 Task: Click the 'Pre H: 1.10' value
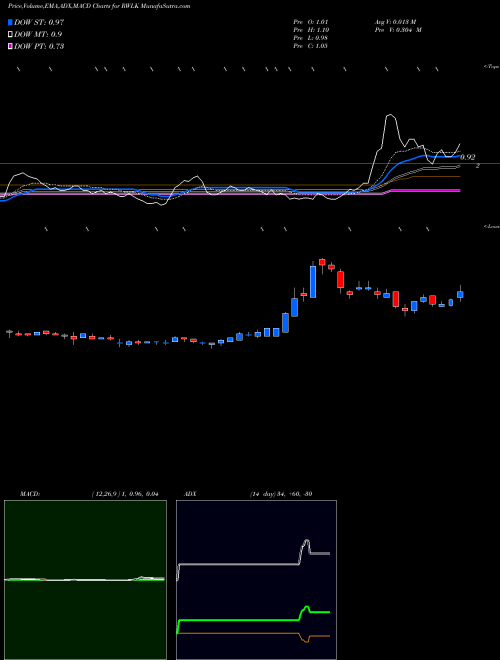(x=311, y=30)
